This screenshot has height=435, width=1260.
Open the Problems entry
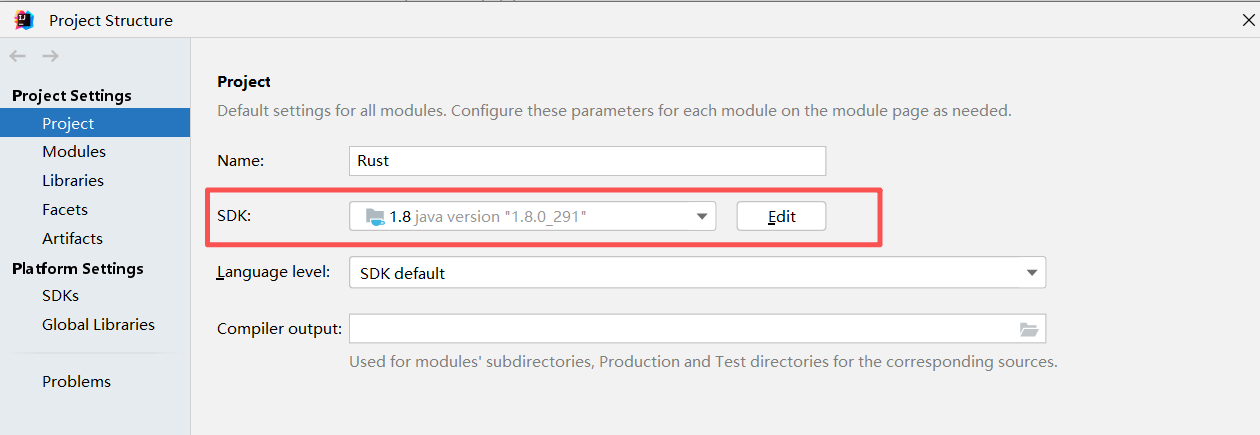tap(76, 382)
